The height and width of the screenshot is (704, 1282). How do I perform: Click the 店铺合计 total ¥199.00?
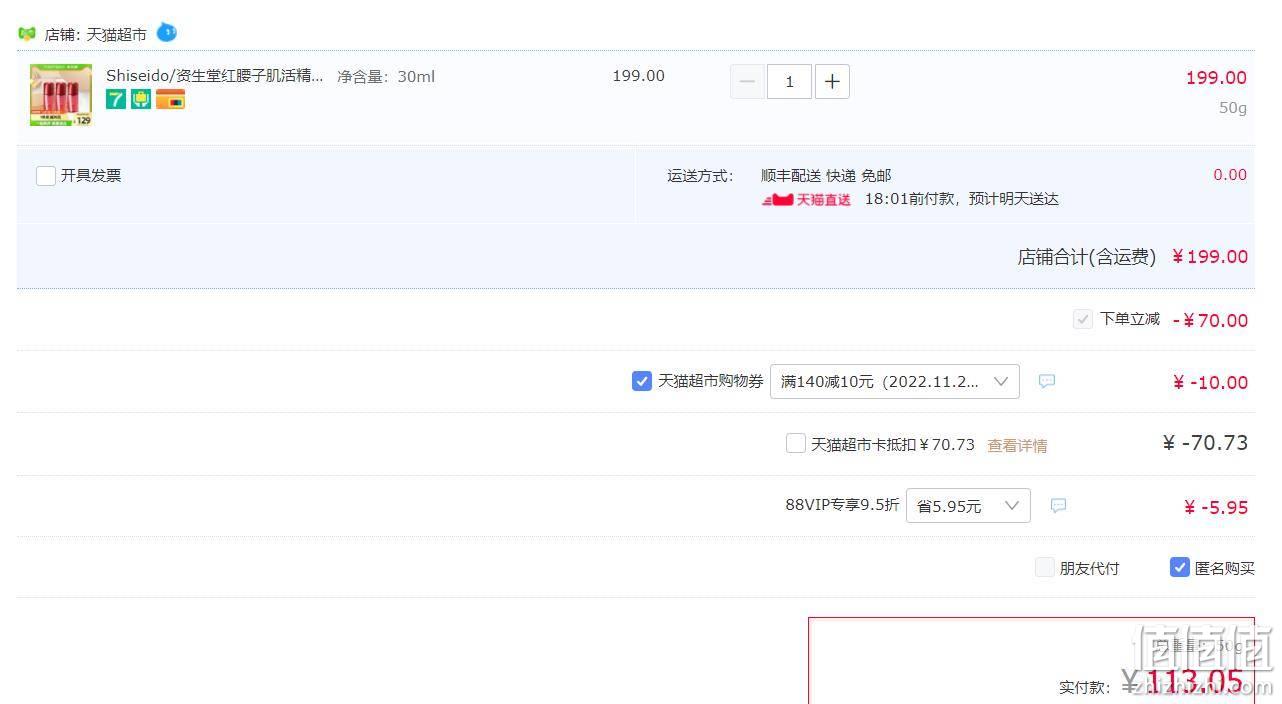(x=1210, y=257)
